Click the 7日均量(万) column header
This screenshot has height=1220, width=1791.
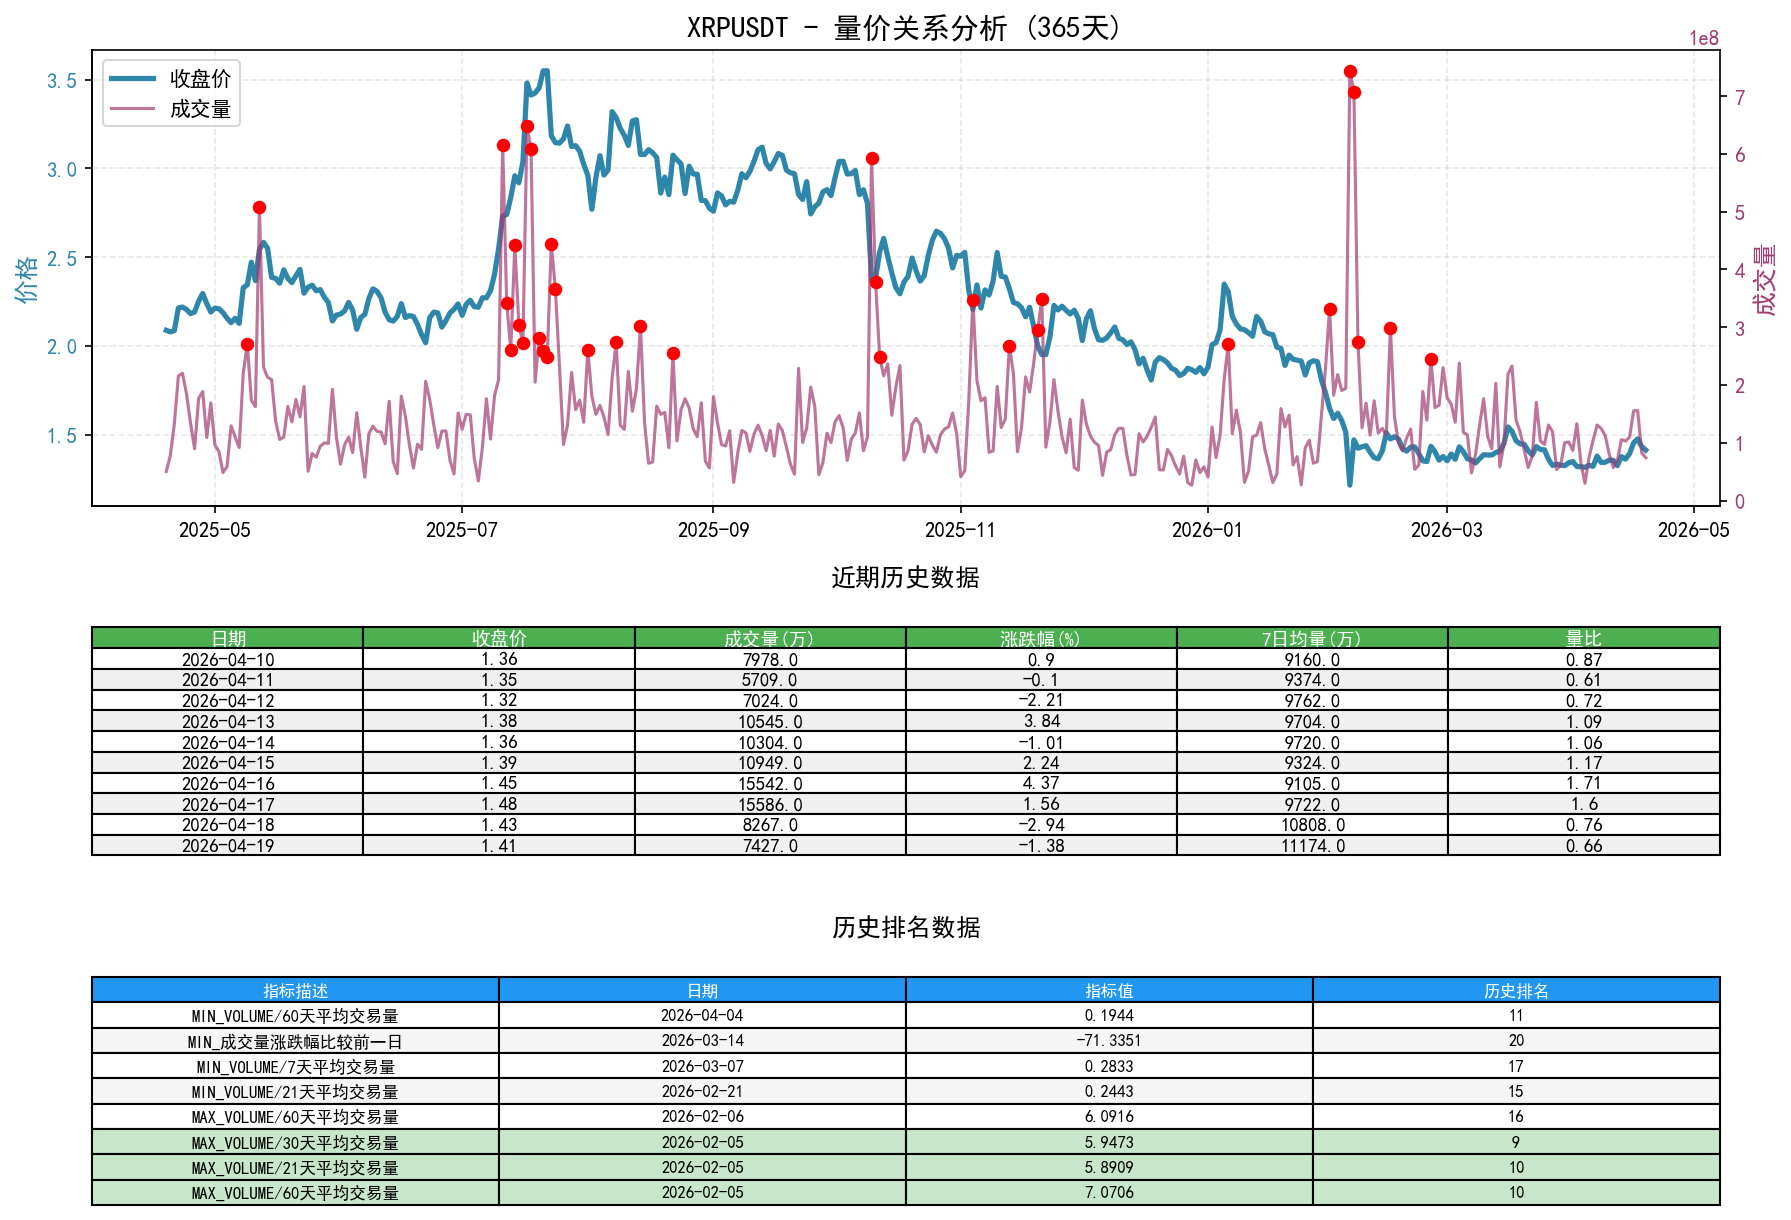coord(1312,638)
